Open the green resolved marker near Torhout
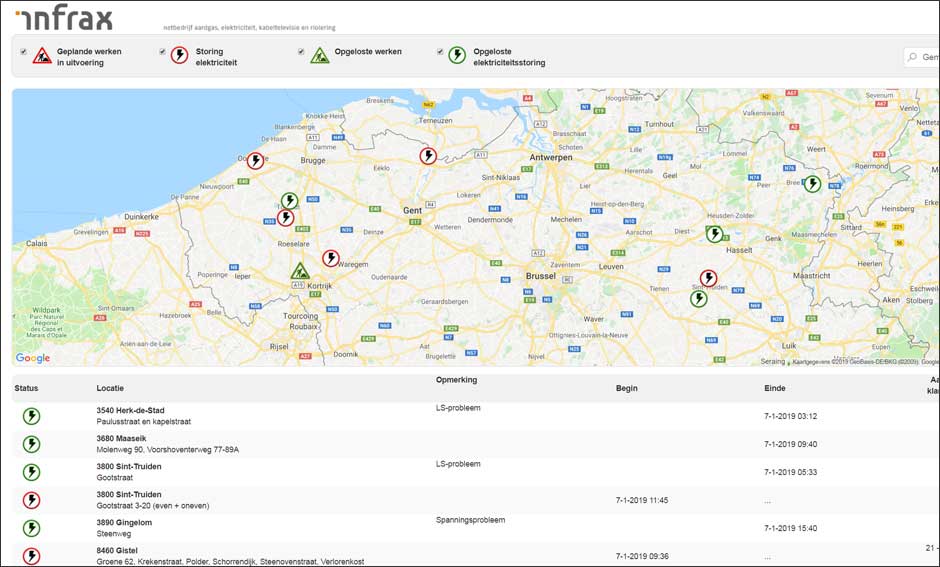940x567 pixels. [290, 200]
